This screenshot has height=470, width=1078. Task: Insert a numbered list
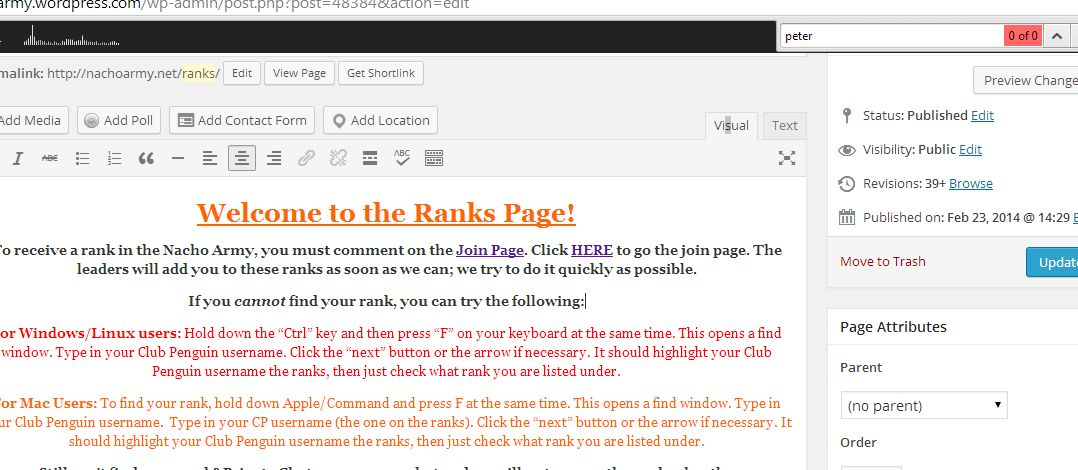tap(114, 158)
